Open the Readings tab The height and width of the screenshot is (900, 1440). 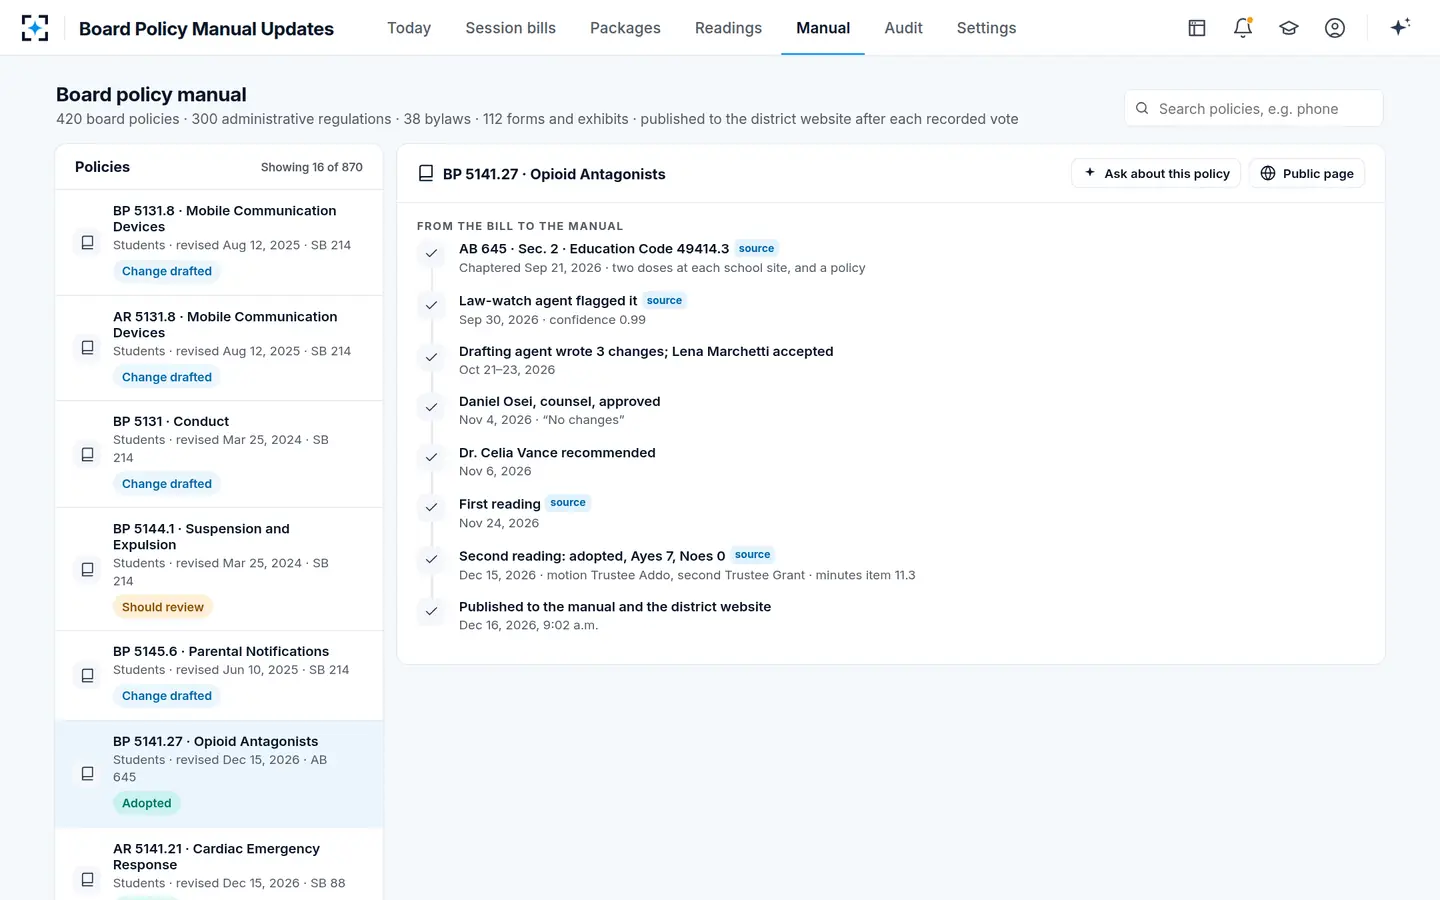pos(728,28)
